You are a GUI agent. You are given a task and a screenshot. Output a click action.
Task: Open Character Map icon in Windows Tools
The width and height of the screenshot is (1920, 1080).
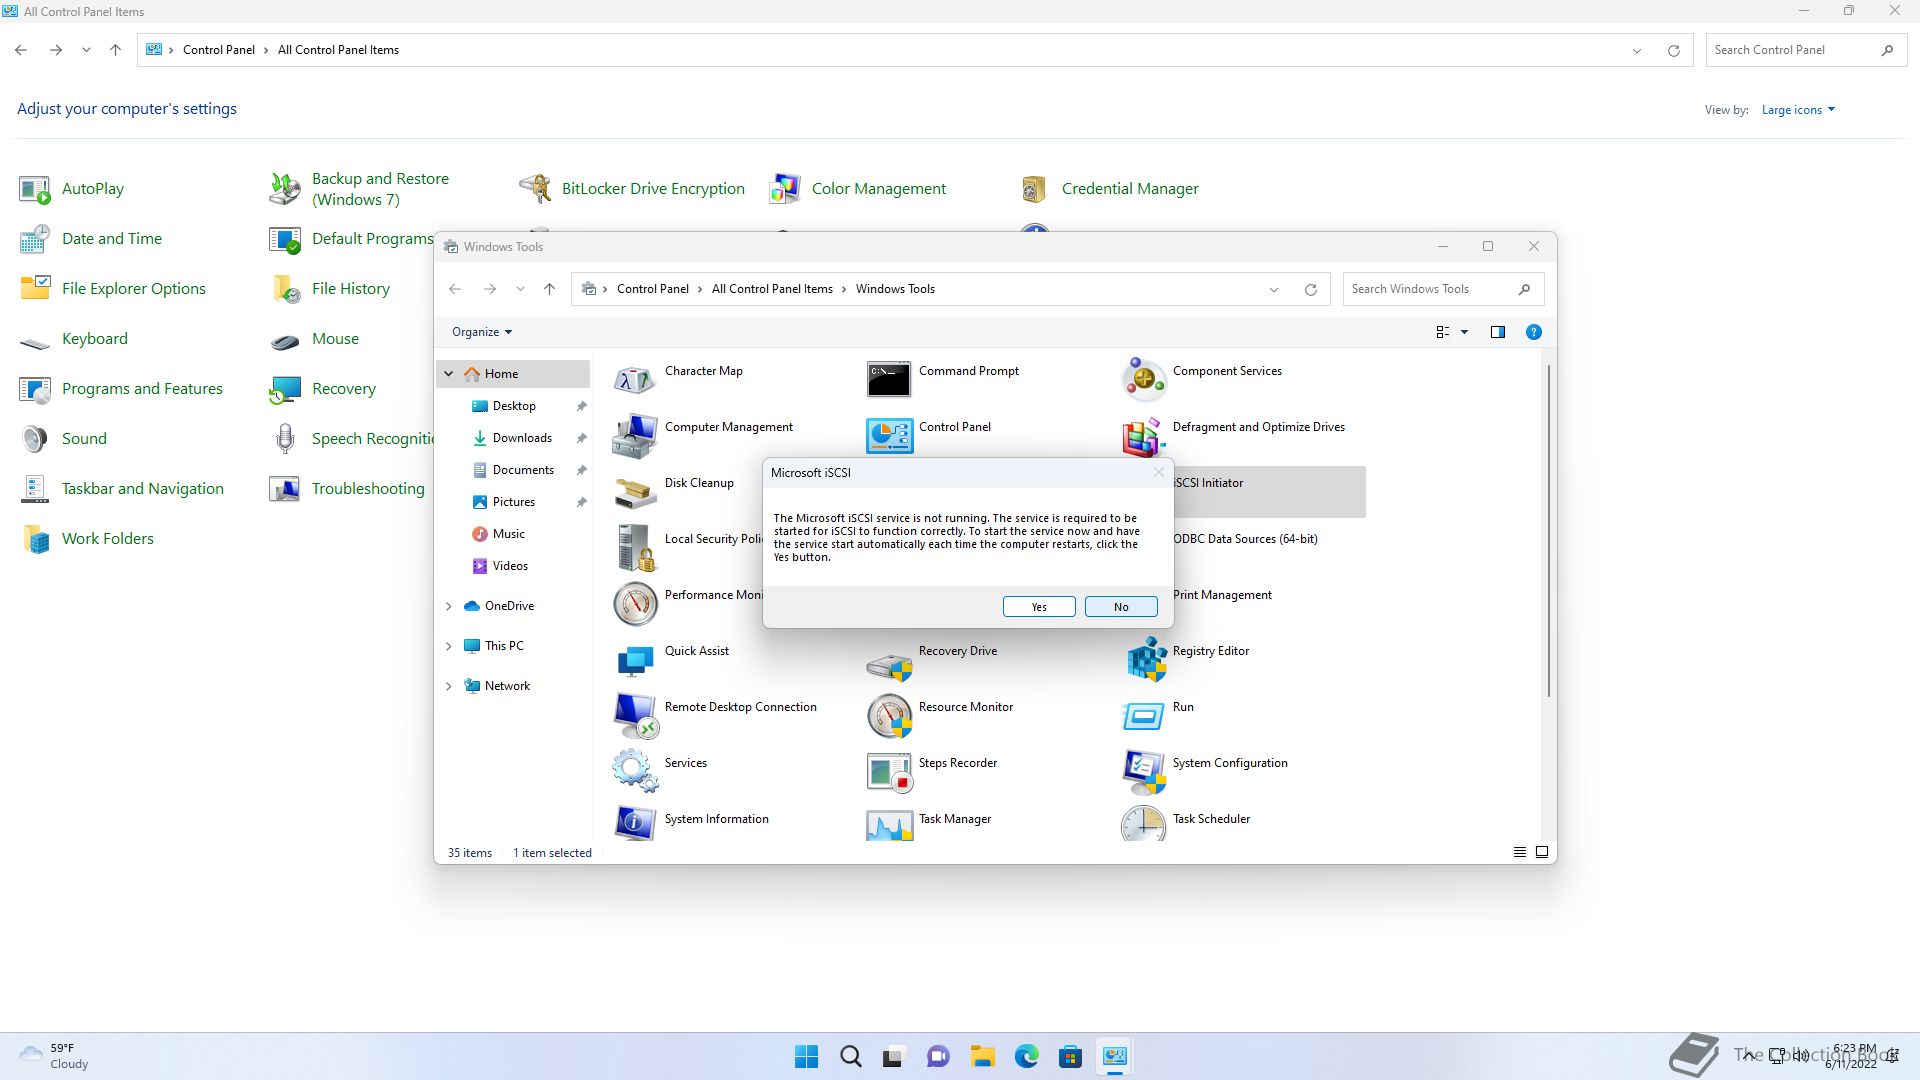pos(635,380)
